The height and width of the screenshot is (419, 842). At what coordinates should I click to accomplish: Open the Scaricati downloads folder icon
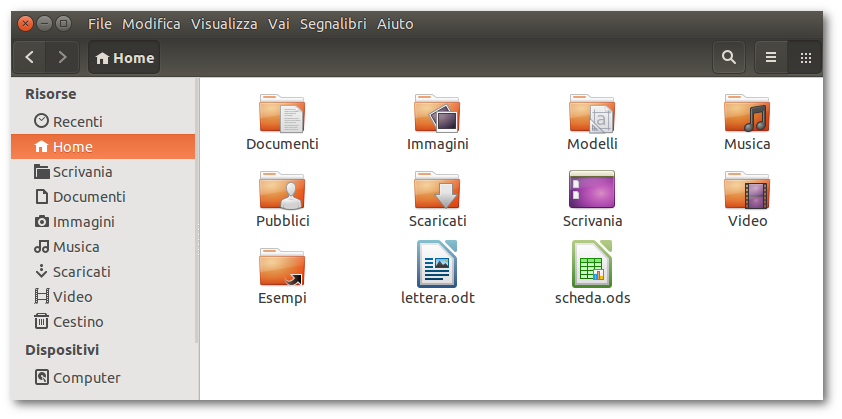[x=437, y=190]
